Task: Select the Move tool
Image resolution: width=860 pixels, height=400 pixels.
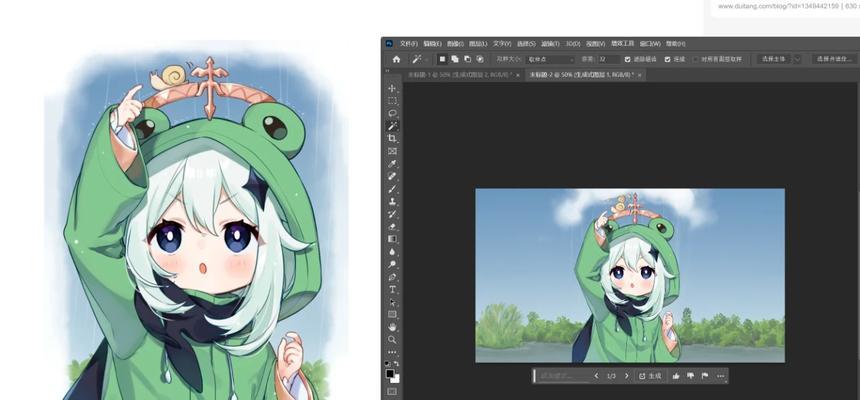Action: point(392,88)
